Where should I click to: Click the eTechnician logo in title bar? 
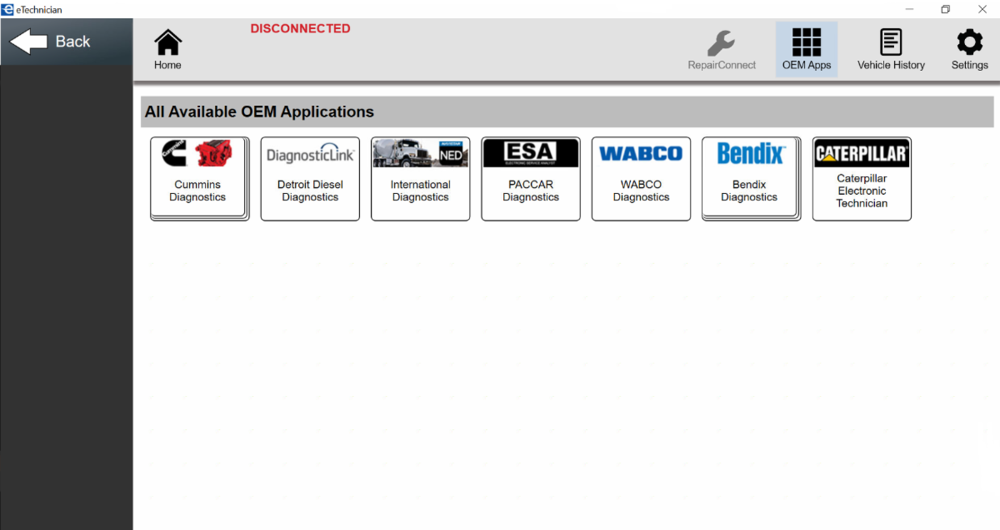coord(7,9)
